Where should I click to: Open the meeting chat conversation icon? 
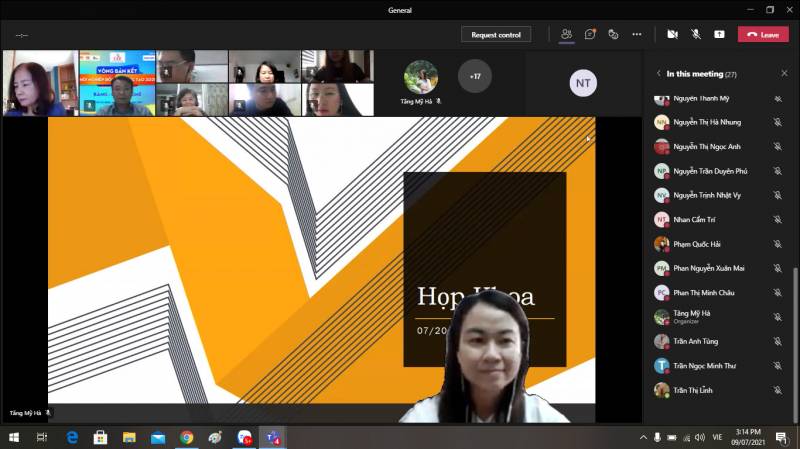(x=590, y=34)
